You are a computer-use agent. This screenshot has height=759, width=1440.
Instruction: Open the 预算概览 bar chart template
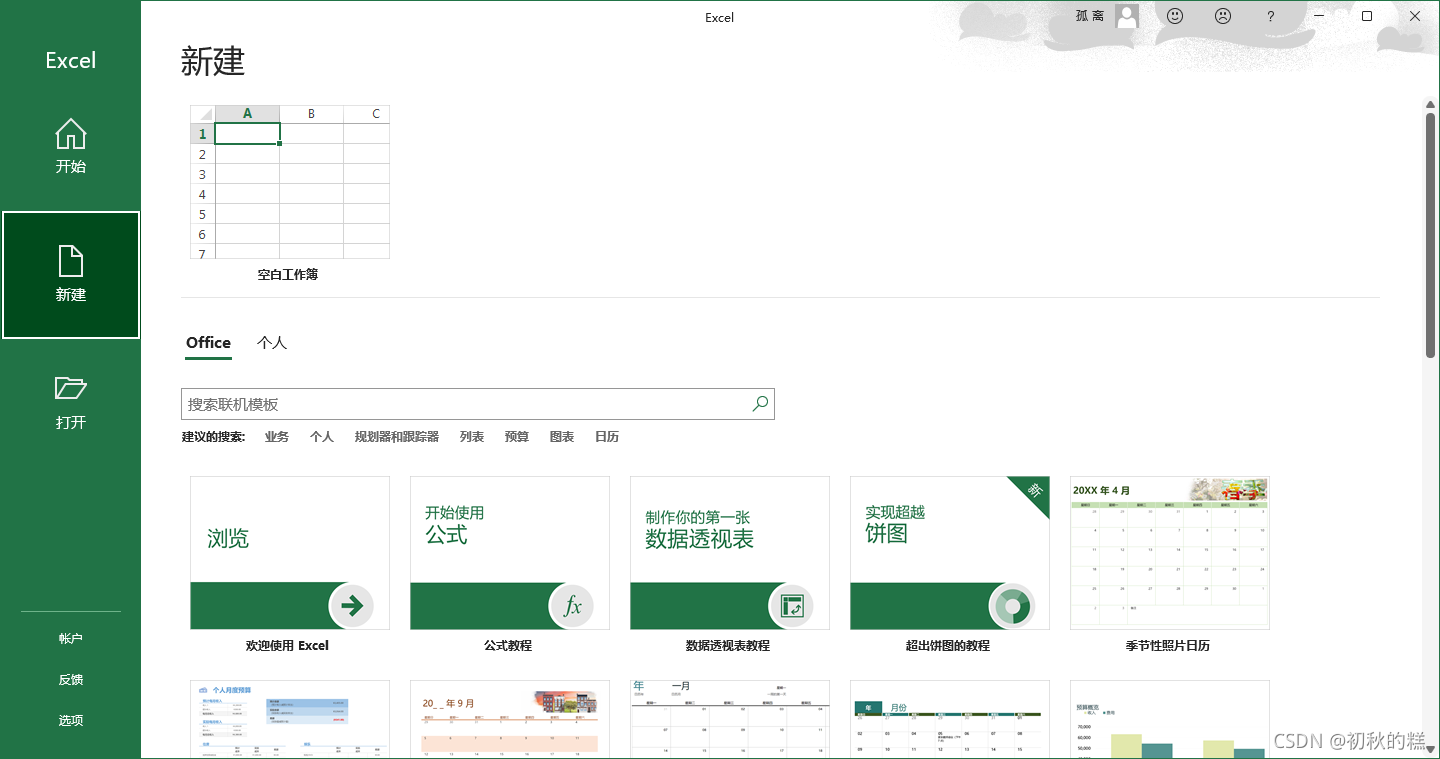(x=1170, y=719)
